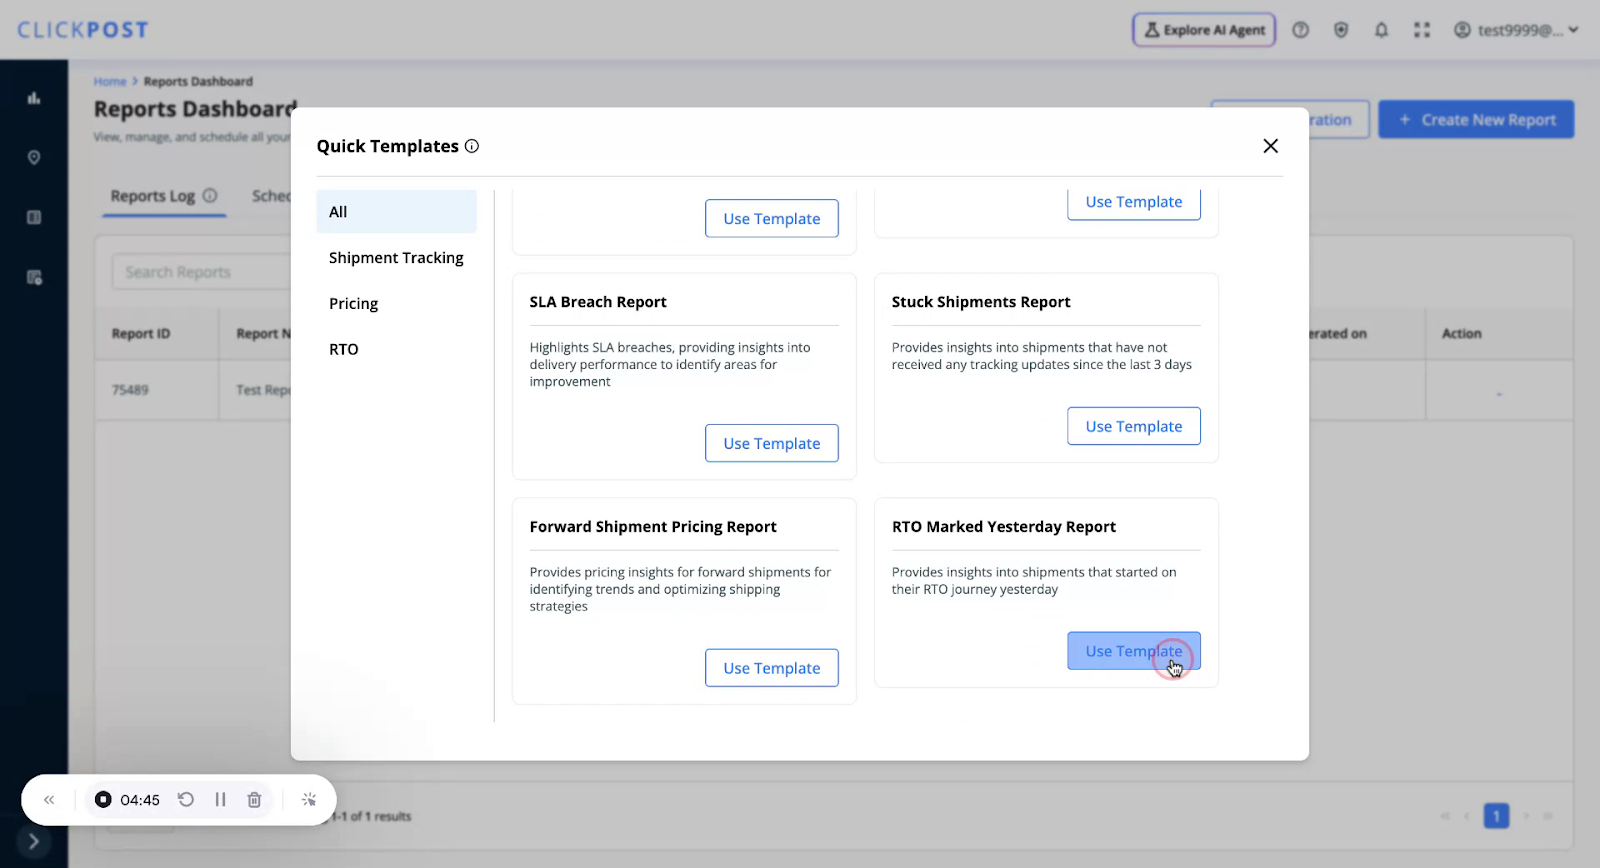
Task: Click the Stuck Shipments Report title
Action: click(x=981, y=302)
